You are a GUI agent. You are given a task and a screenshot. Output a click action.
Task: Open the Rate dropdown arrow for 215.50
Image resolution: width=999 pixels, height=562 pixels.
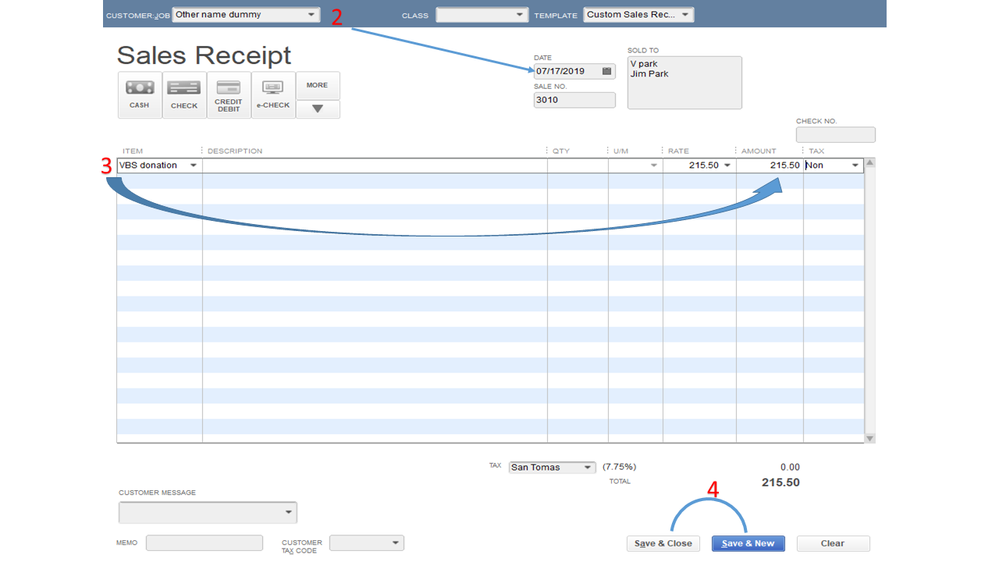click(727, 166)
